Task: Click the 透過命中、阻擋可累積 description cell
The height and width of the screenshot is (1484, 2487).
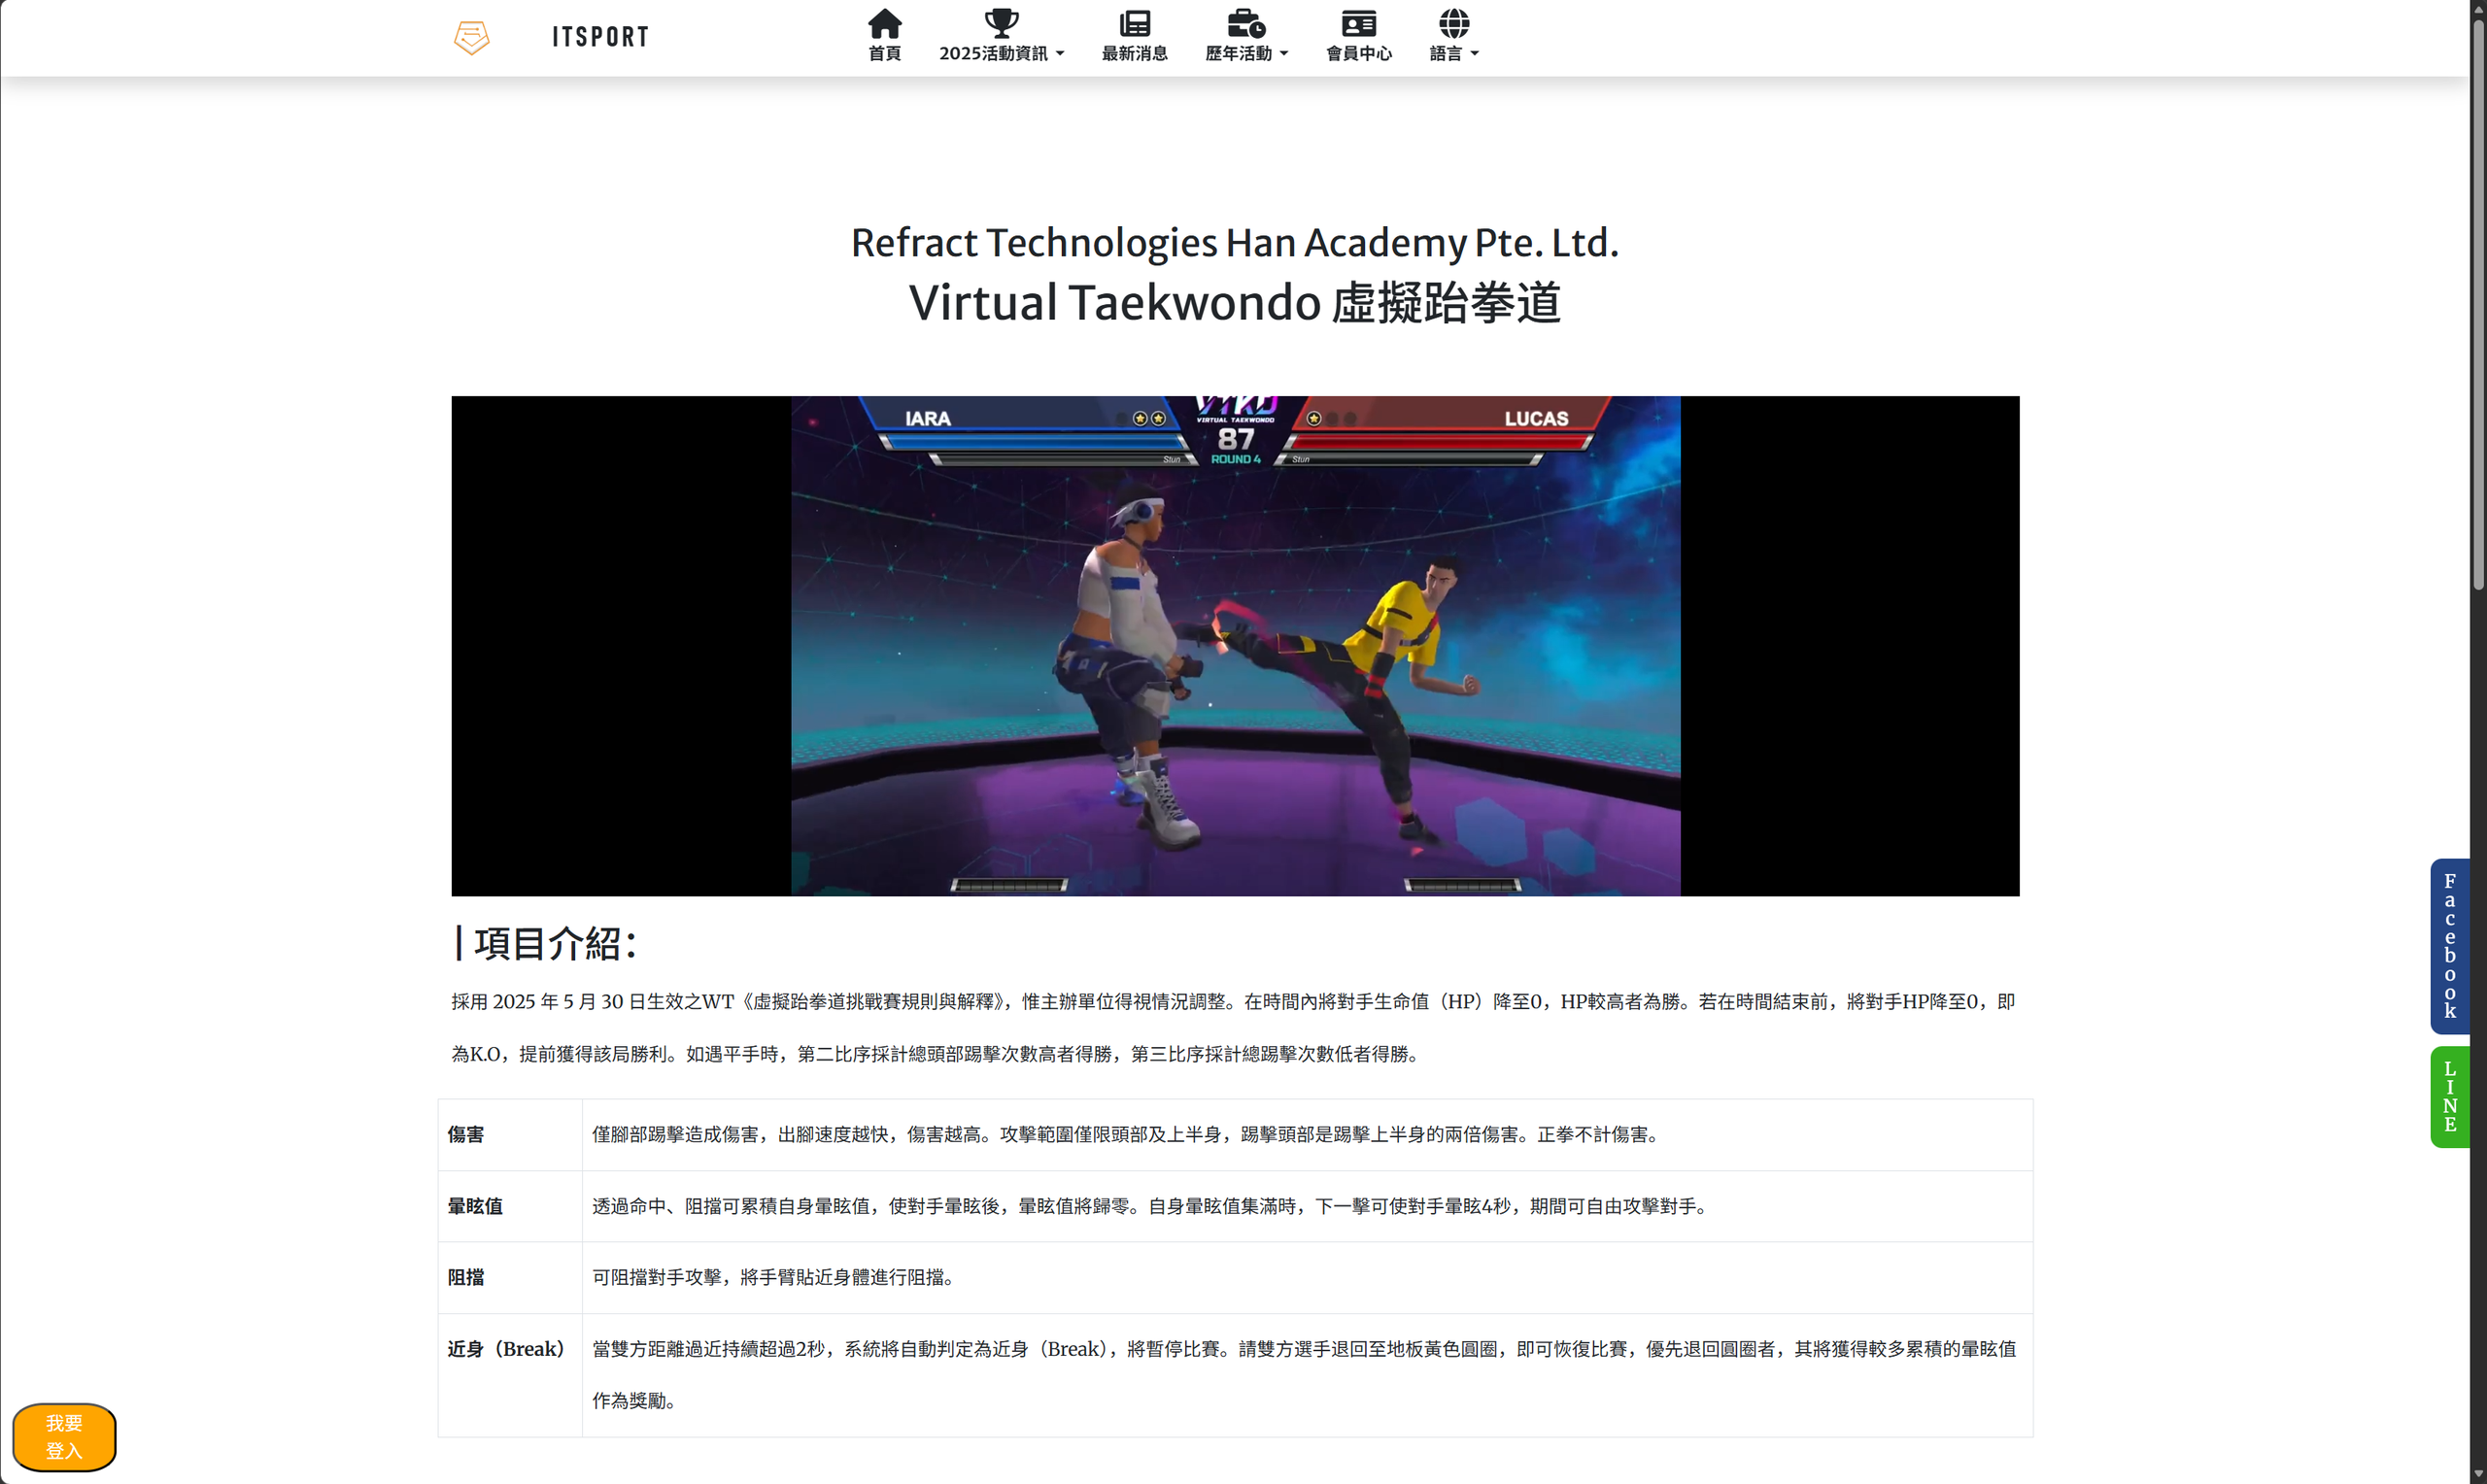Action: 1307,1206
